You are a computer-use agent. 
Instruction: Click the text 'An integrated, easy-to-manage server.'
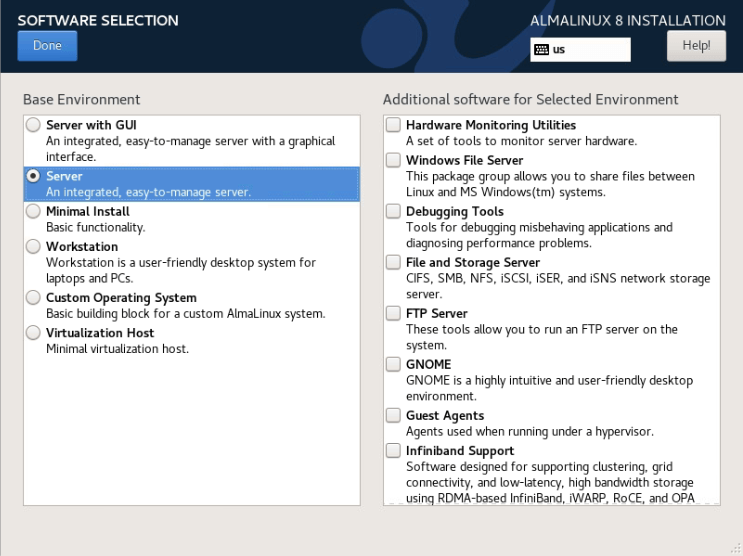(x=148, y=192)
